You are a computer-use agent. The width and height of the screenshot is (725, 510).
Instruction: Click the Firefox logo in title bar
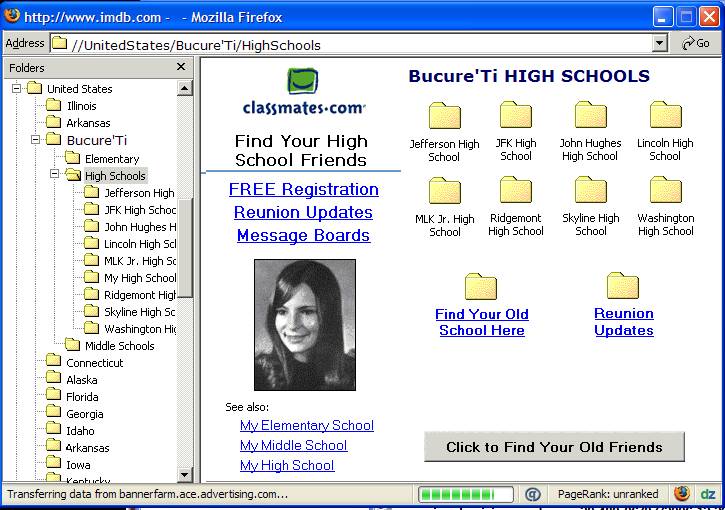pos(12,15)
